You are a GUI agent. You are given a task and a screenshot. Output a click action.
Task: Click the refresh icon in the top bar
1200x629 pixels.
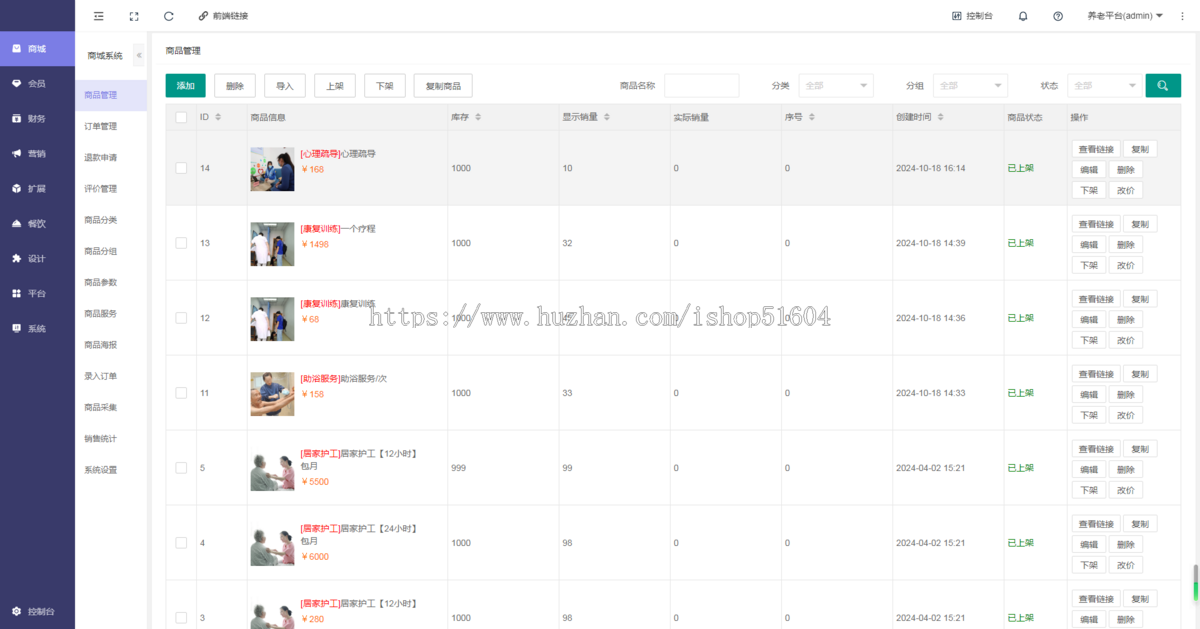pyautogui.click(x=169, y=16)
